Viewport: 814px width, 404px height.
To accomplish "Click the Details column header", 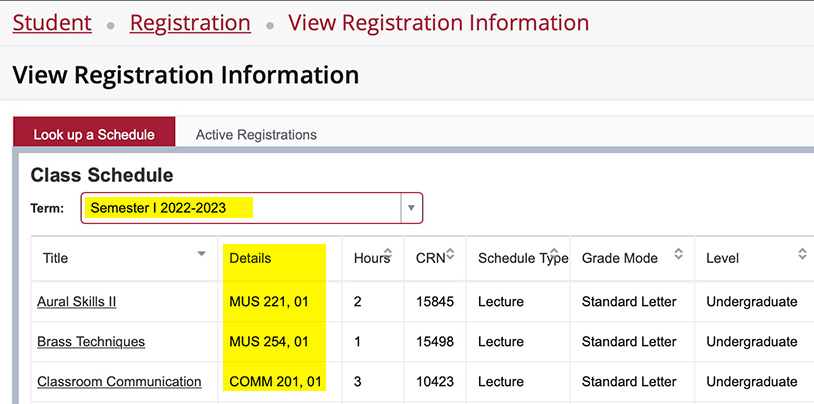I will pyautogui.click(x=250, y=258).
